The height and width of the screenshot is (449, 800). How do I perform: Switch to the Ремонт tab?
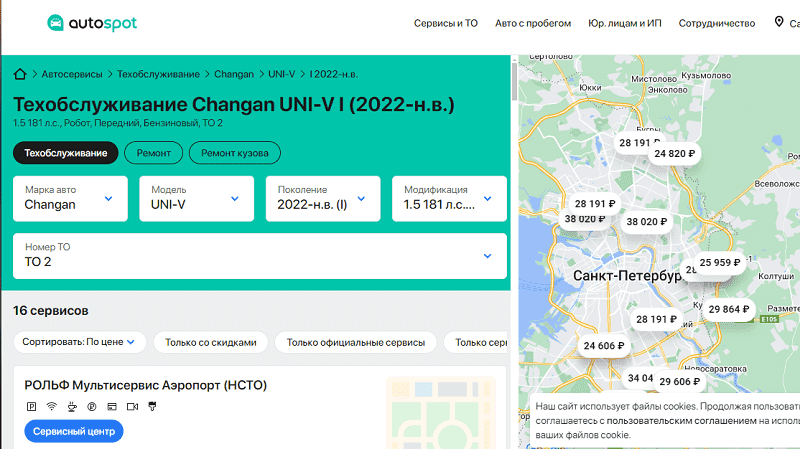point(154,153)
